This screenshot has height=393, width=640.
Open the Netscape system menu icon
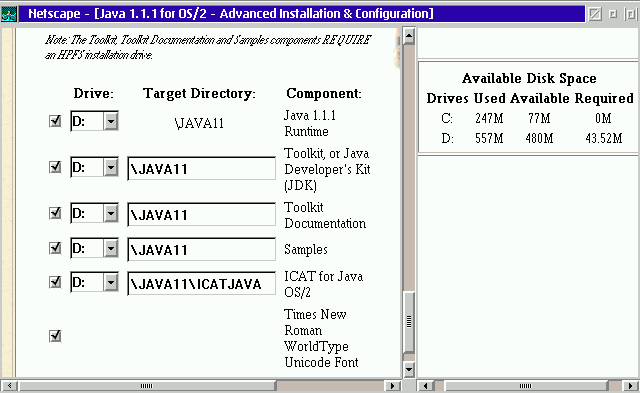point(9,14)
